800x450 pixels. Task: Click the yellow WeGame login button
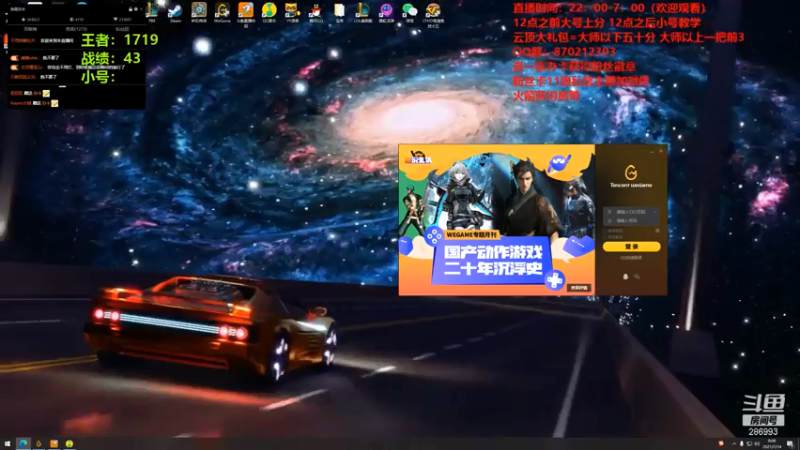(632, 246)
